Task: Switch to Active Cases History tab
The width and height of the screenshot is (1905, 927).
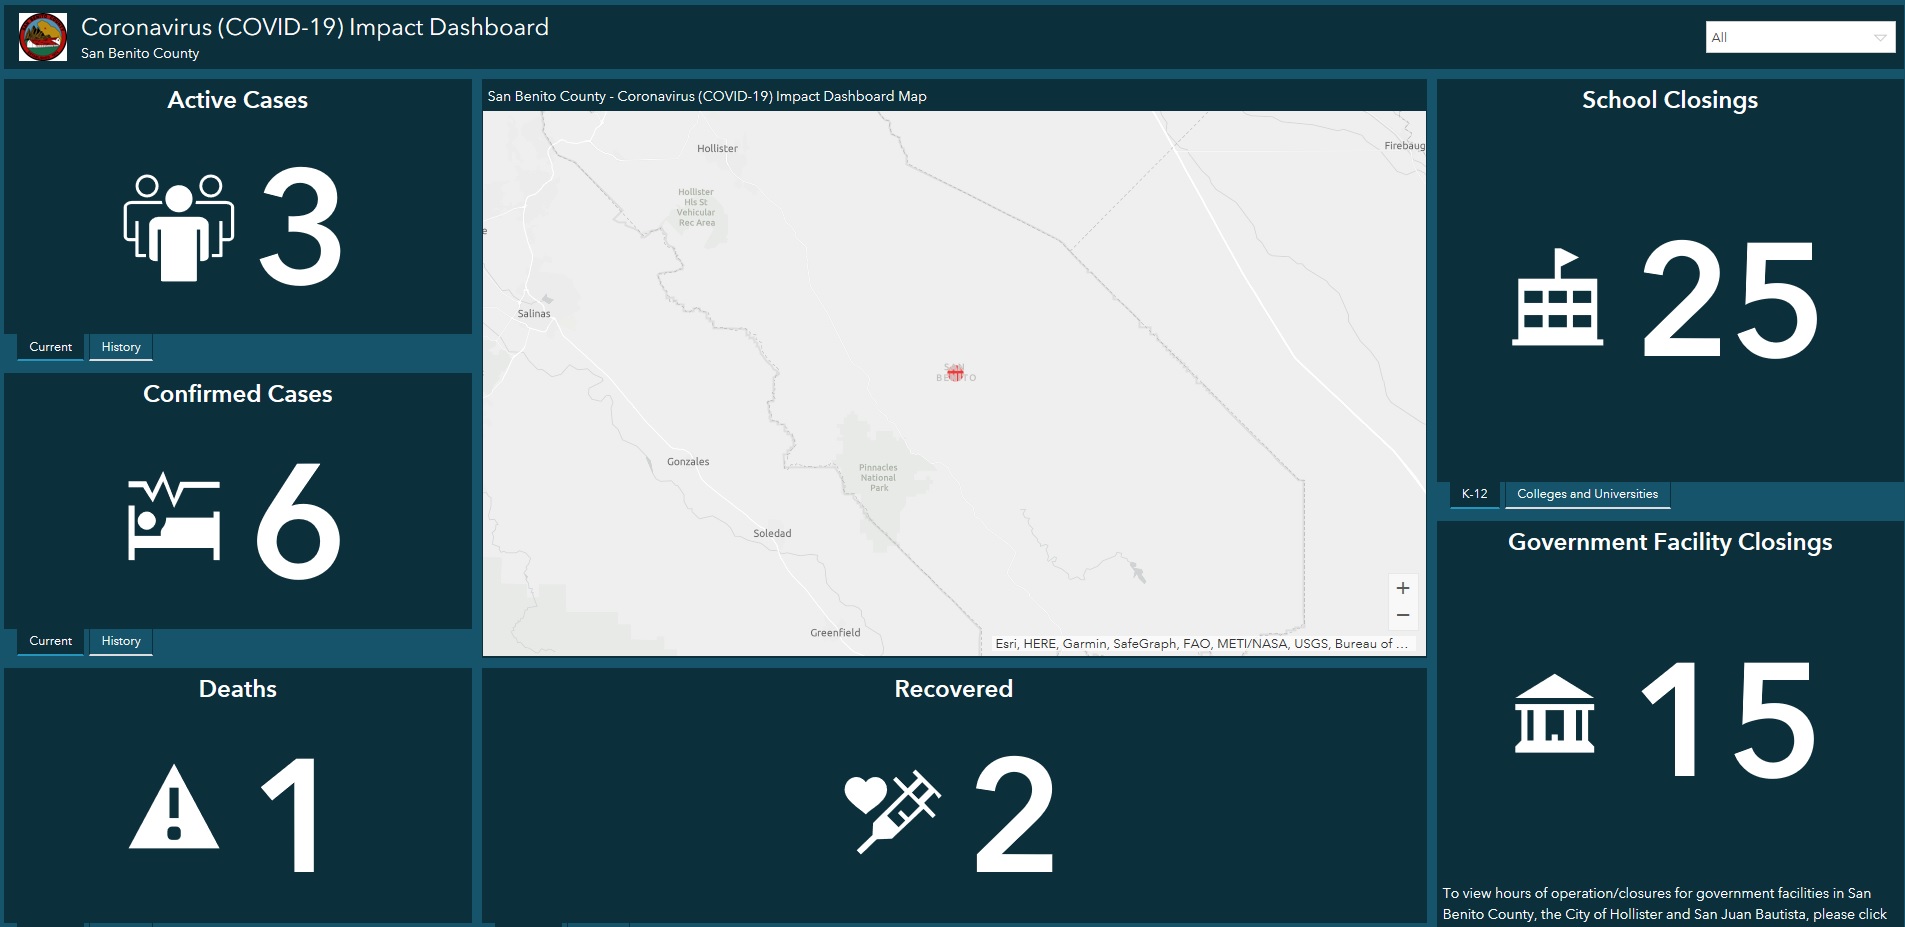Action: 121,347
